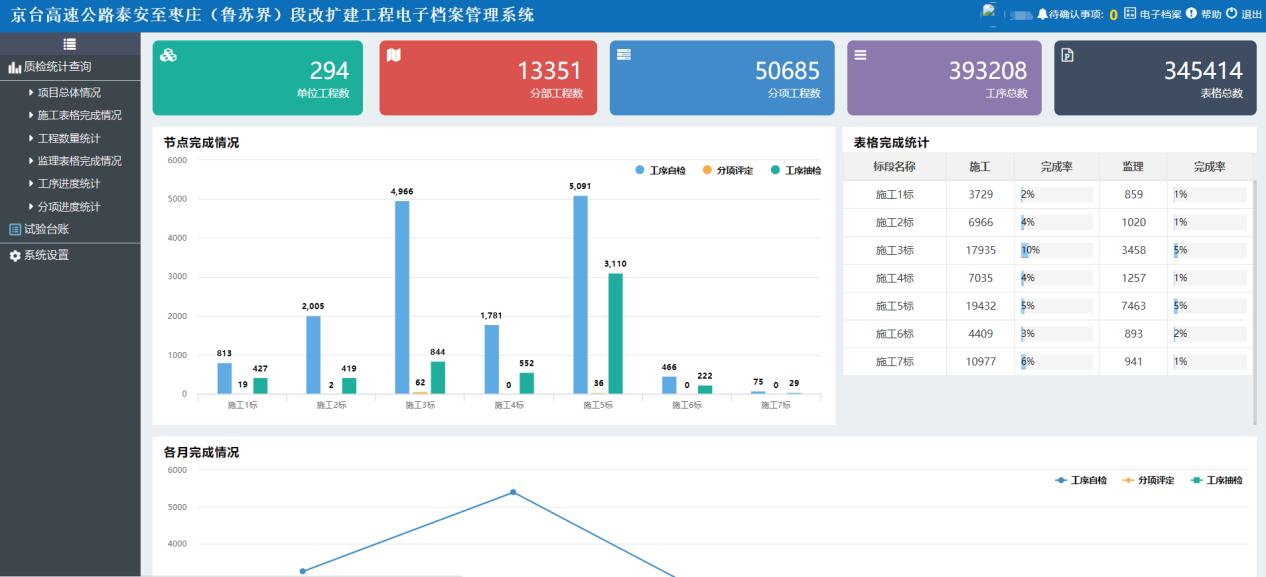Click the help exclamation icon
1266x577 pixels.
click(1191, 14)
